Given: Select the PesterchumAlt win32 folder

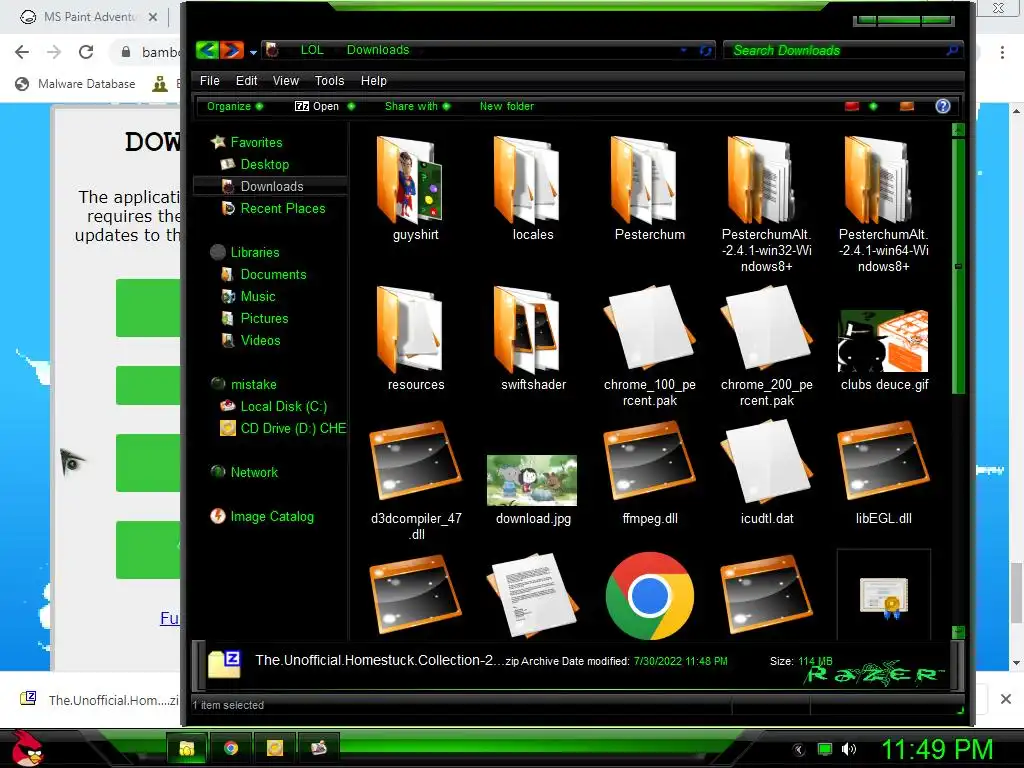Looking at the screenshot, I should pyautogui.click(x=765, y=204).
